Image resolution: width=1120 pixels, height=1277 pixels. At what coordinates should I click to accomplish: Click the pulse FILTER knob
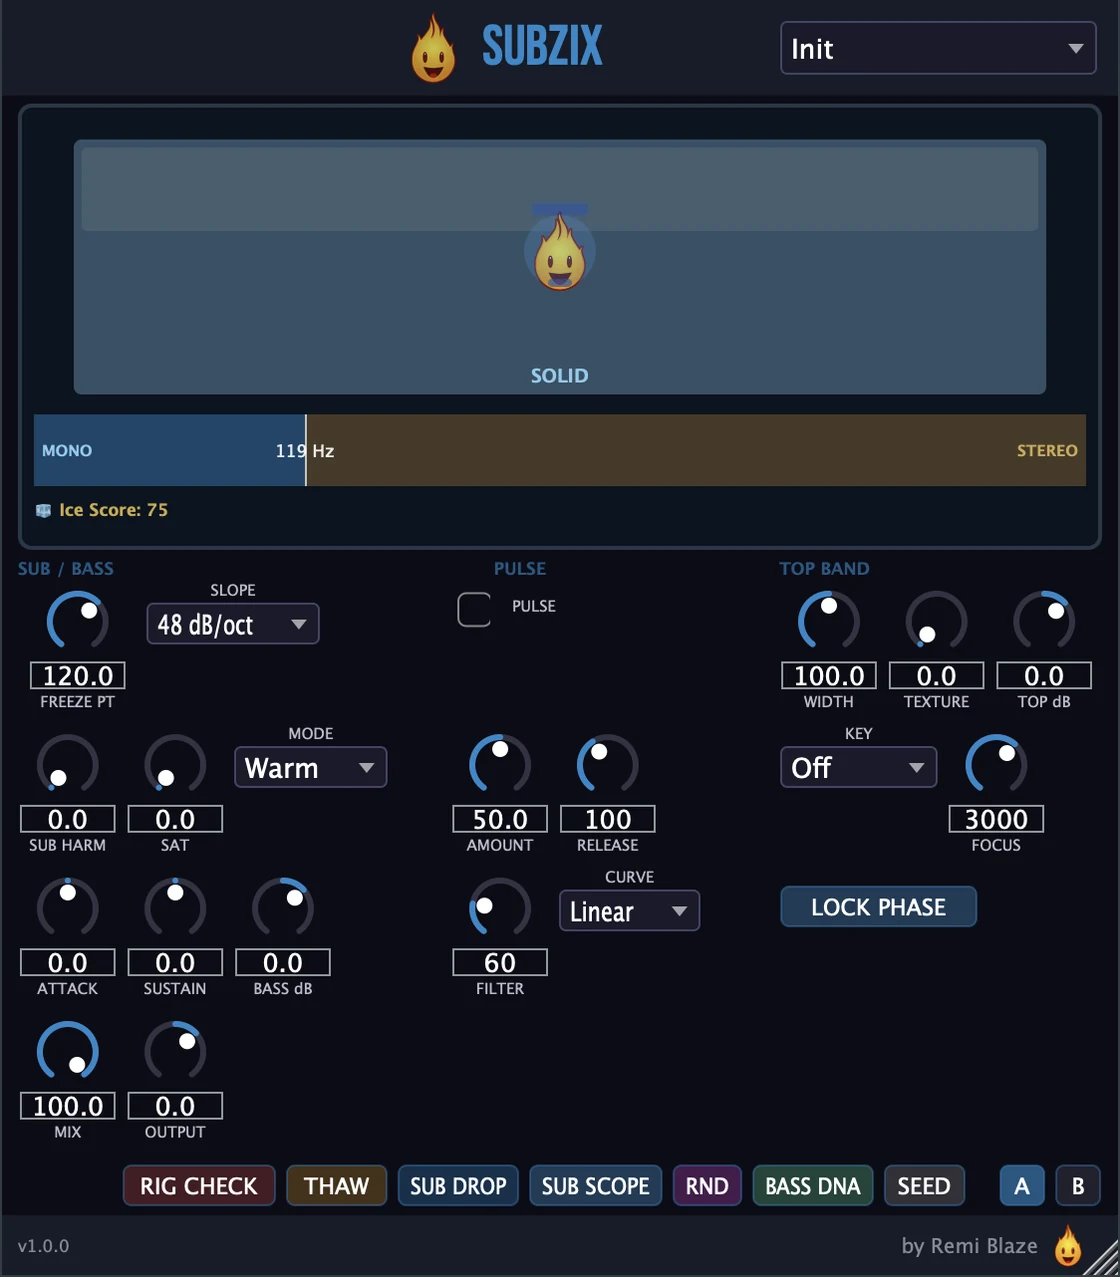500,908
